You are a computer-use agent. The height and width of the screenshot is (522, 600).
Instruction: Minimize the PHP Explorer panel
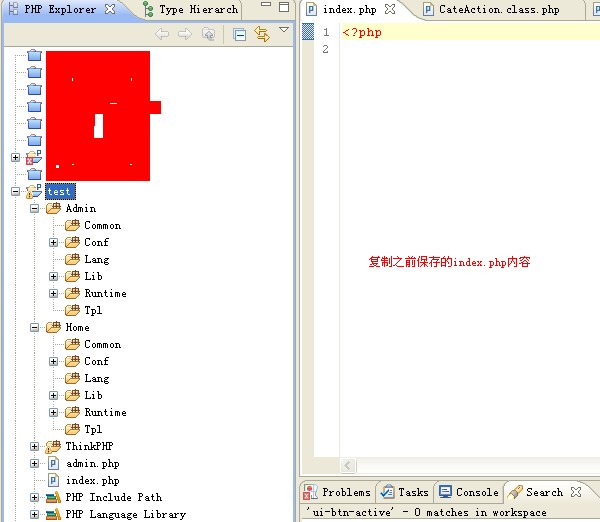tap(266, 5)
